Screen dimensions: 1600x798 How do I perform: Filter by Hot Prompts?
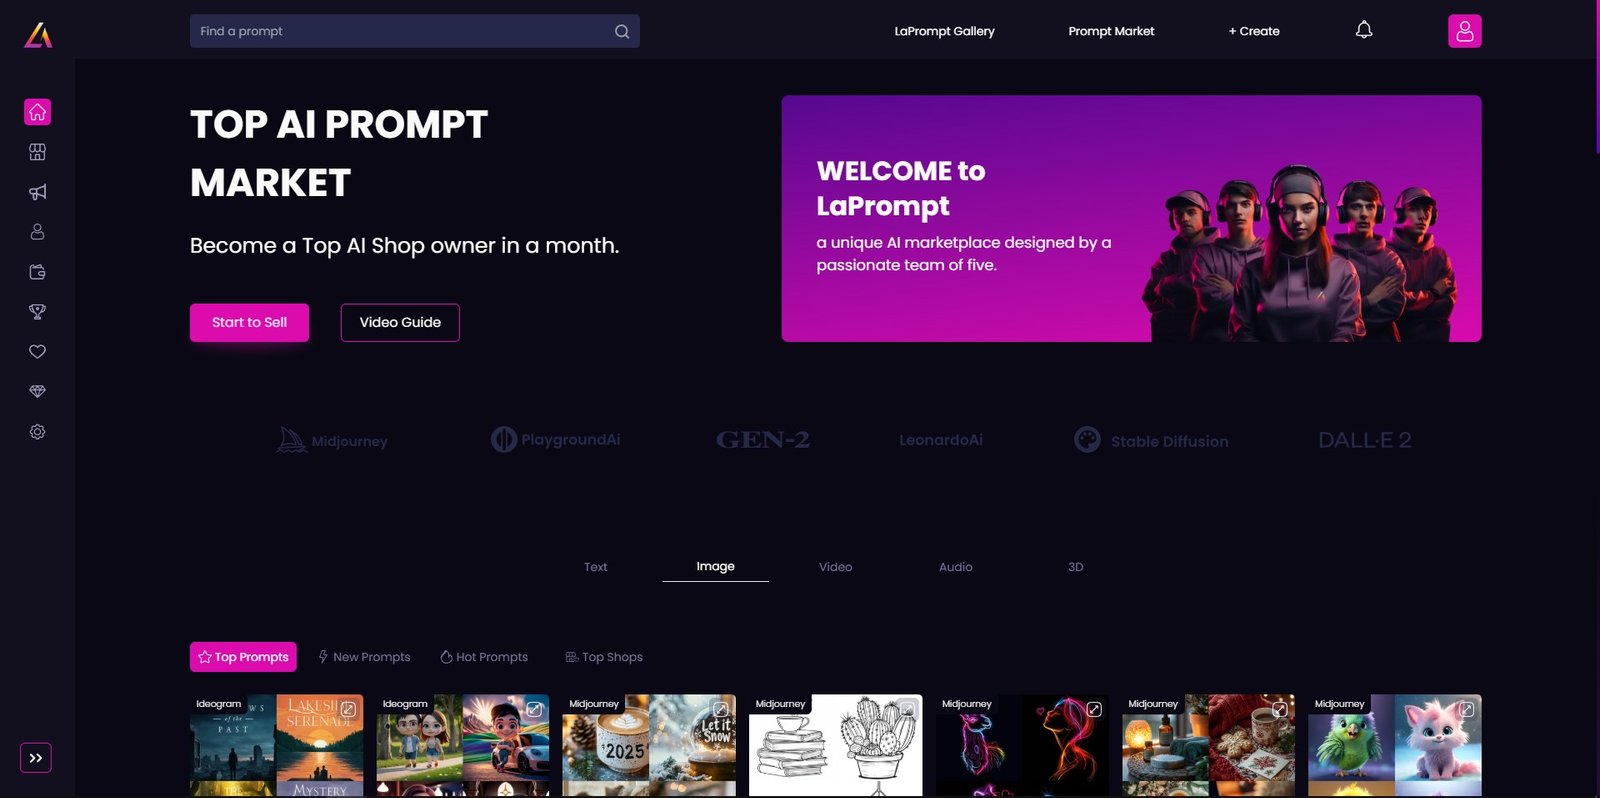484,657
